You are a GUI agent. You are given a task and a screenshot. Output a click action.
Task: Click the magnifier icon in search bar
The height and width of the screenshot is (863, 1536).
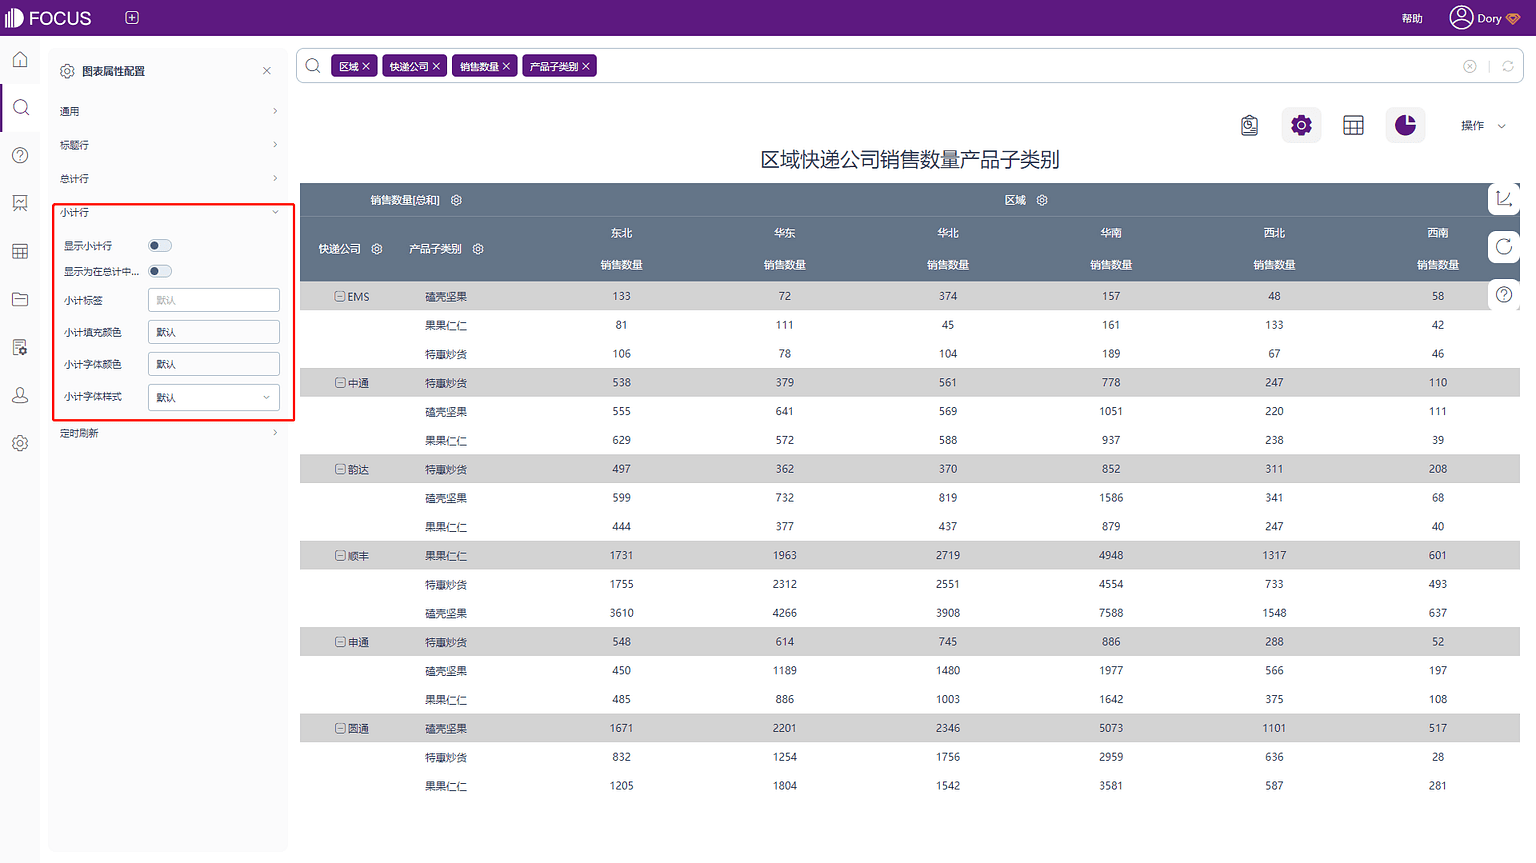pyautogui.click(x=313, y=66)
